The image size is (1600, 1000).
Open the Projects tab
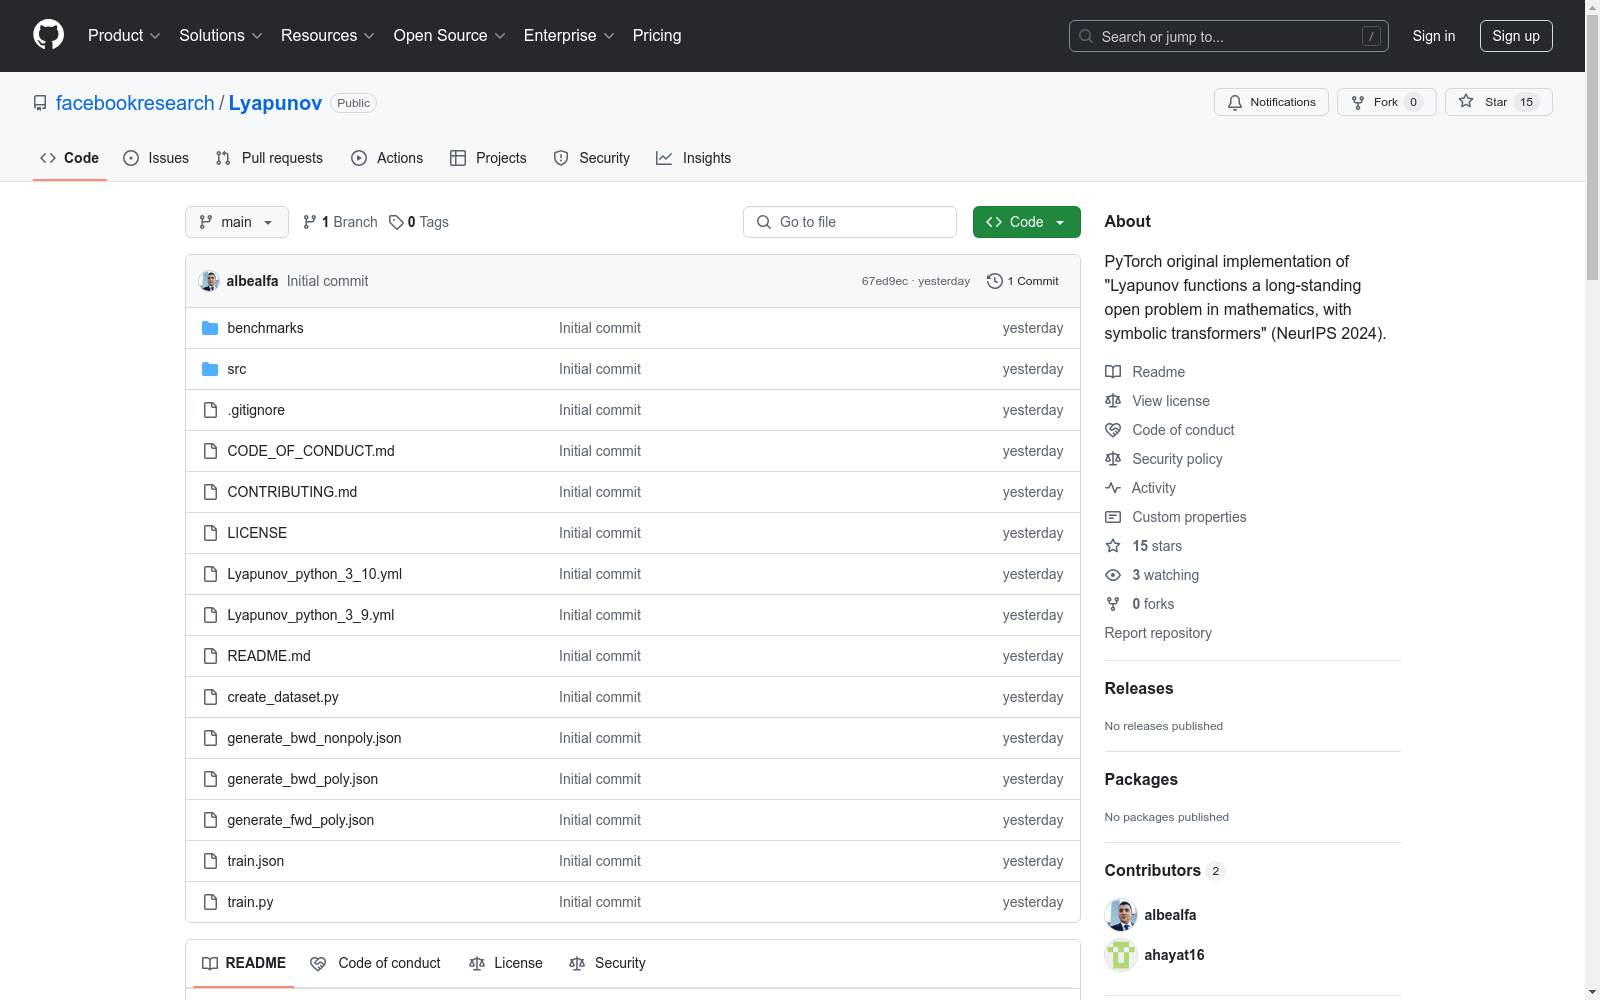pyautogui.click(x=488, y=158)
